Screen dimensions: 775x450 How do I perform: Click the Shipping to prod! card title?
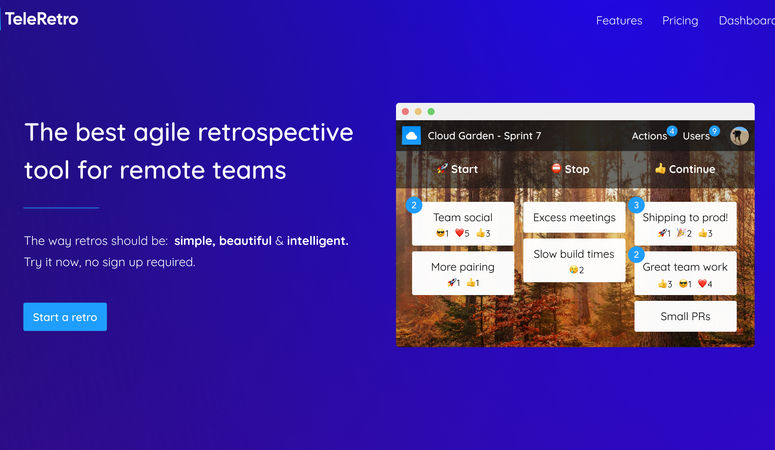tap(685, 218)
